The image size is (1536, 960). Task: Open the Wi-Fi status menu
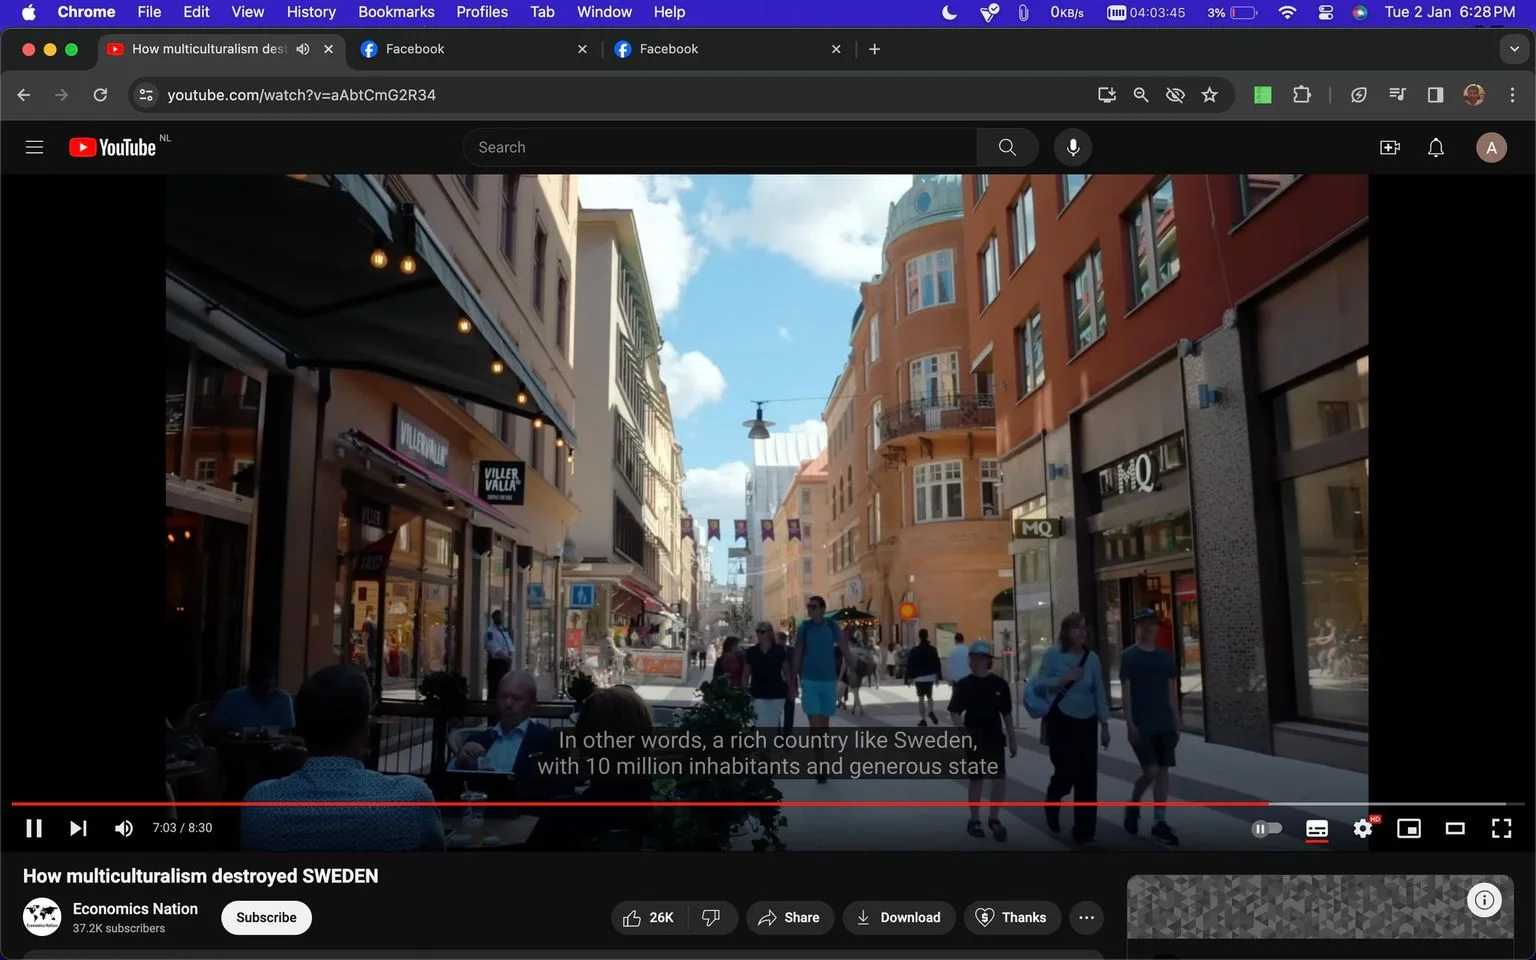[x=1287, y=12]
